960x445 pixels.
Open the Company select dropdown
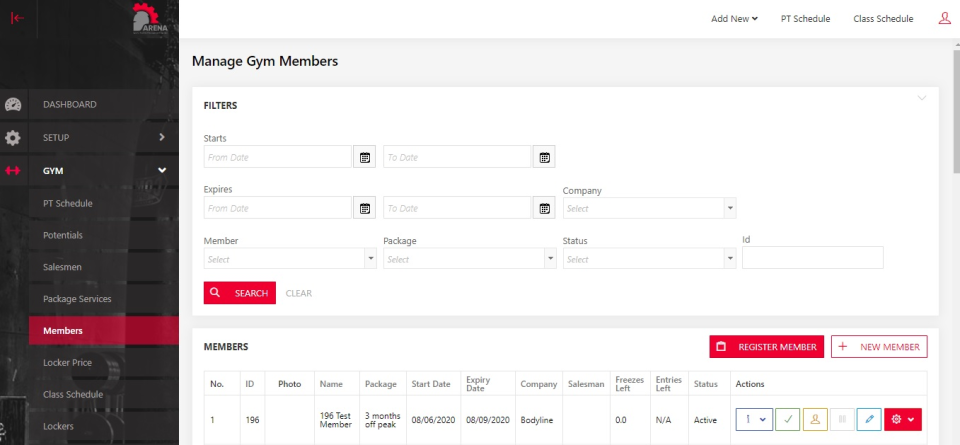[649, 208]
